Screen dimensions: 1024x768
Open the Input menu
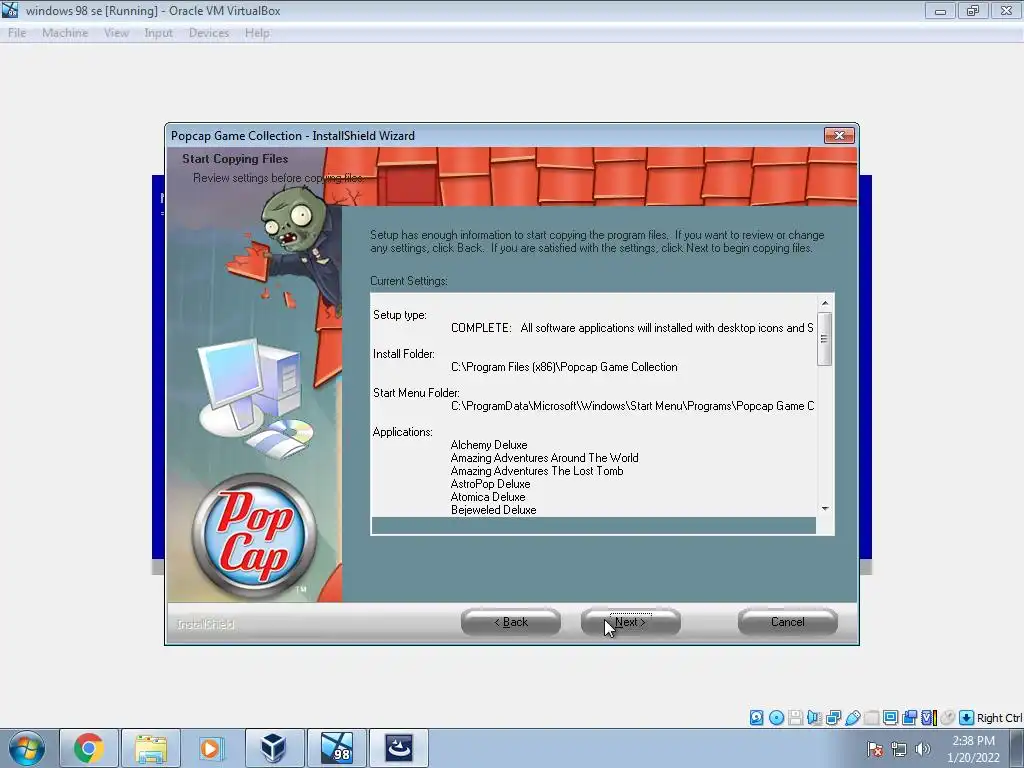coord(159,33)
